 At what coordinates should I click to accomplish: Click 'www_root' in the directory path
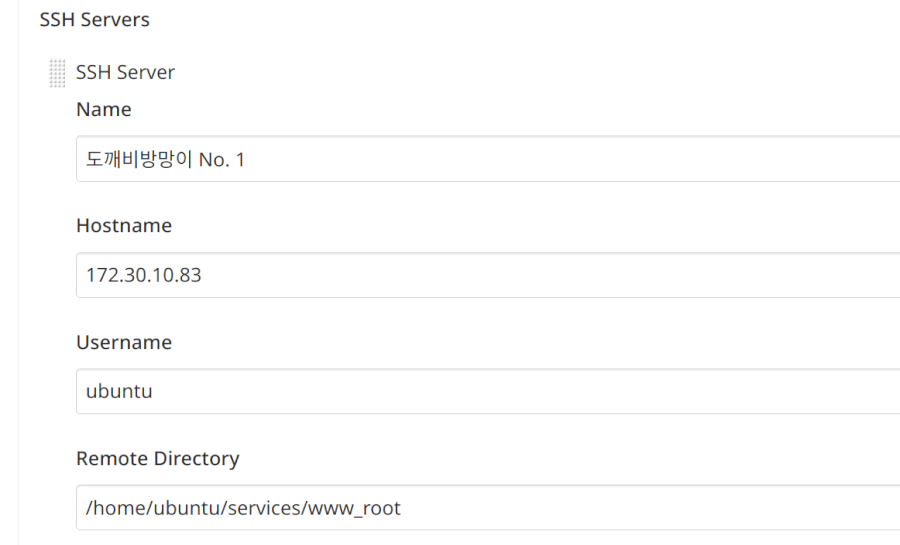pyautogui.click(x=363, y=508)
